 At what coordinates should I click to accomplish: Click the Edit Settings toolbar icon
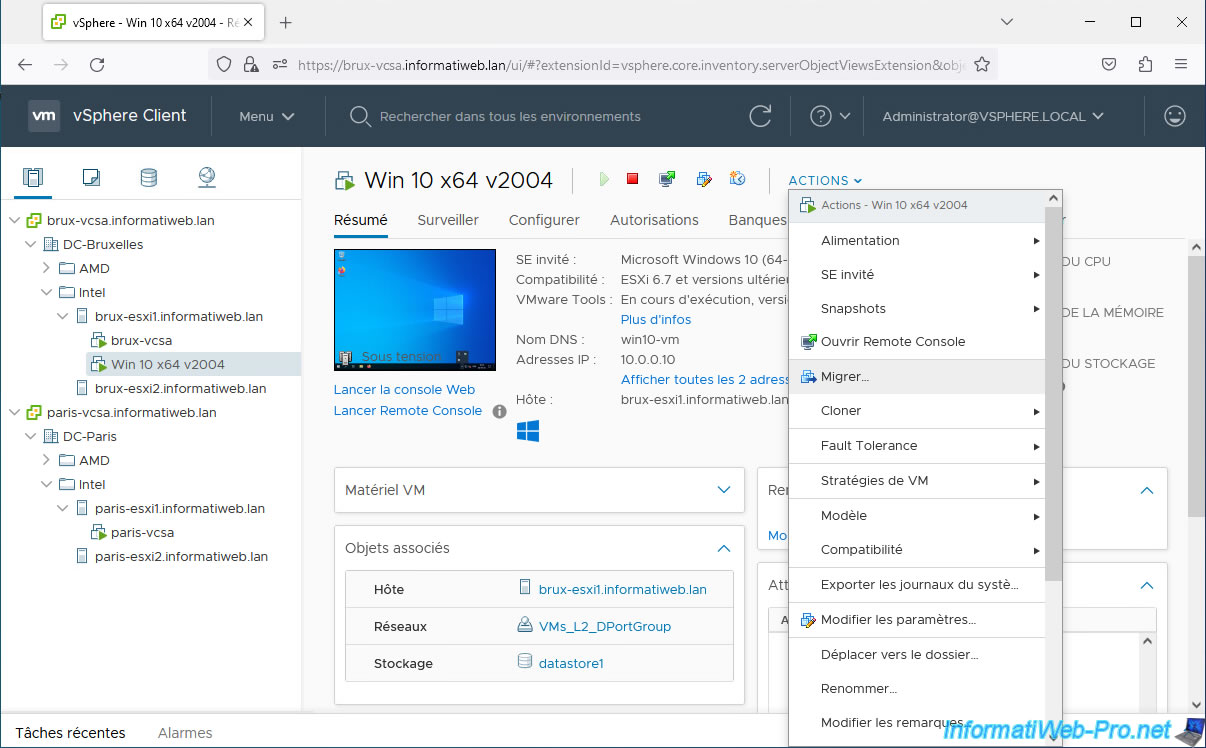tap(704, 179)
